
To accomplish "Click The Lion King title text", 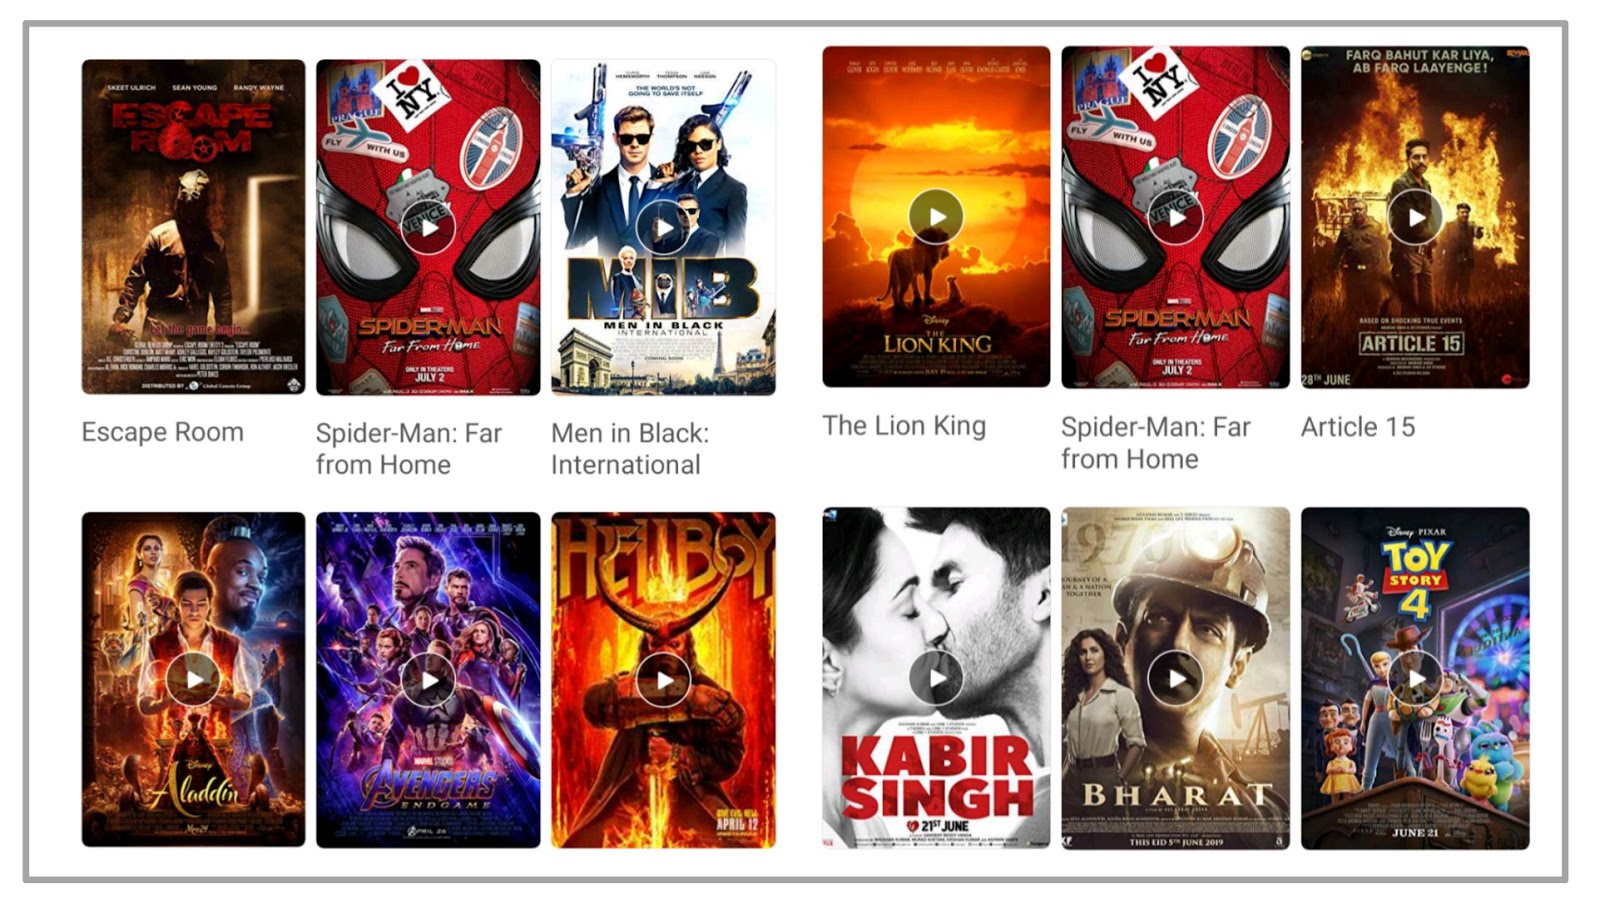I will (x=904, y=426).
